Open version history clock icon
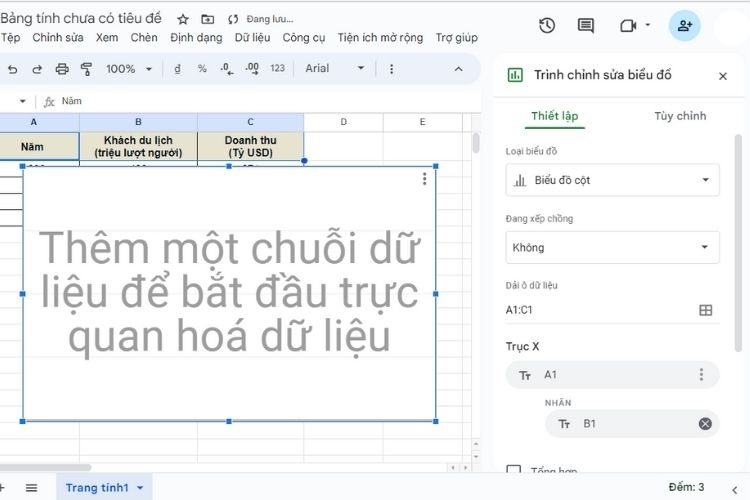 pos(547,25)
